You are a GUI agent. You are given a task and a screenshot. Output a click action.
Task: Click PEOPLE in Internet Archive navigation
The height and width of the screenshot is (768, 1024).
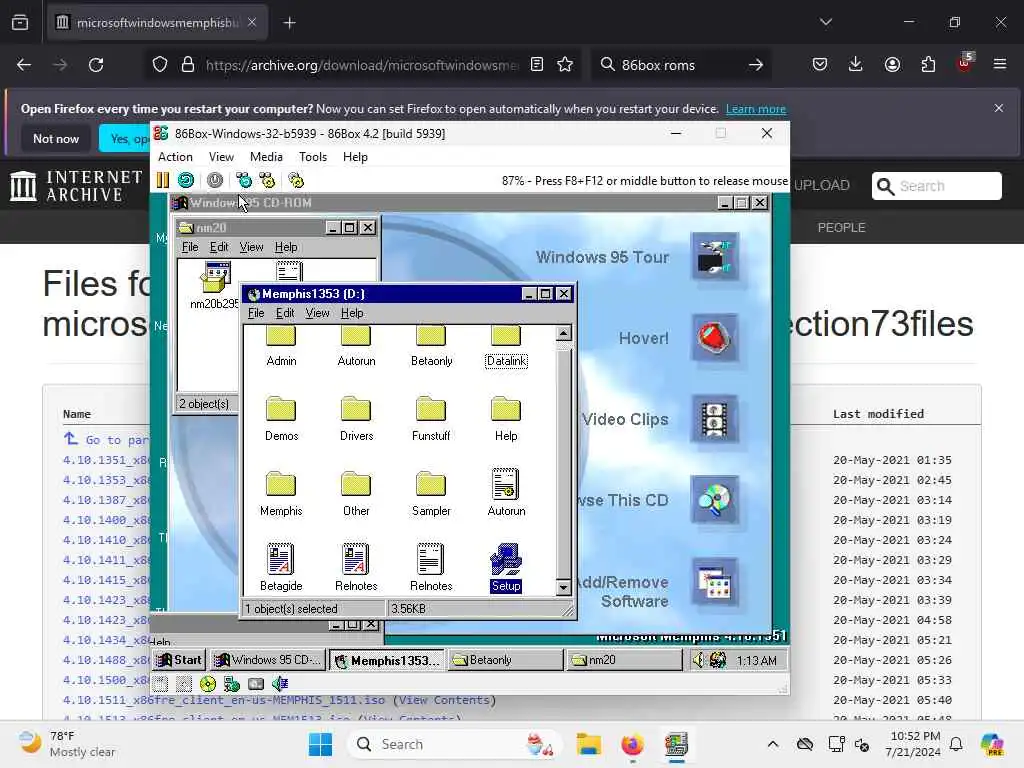[x=841, y=227]
